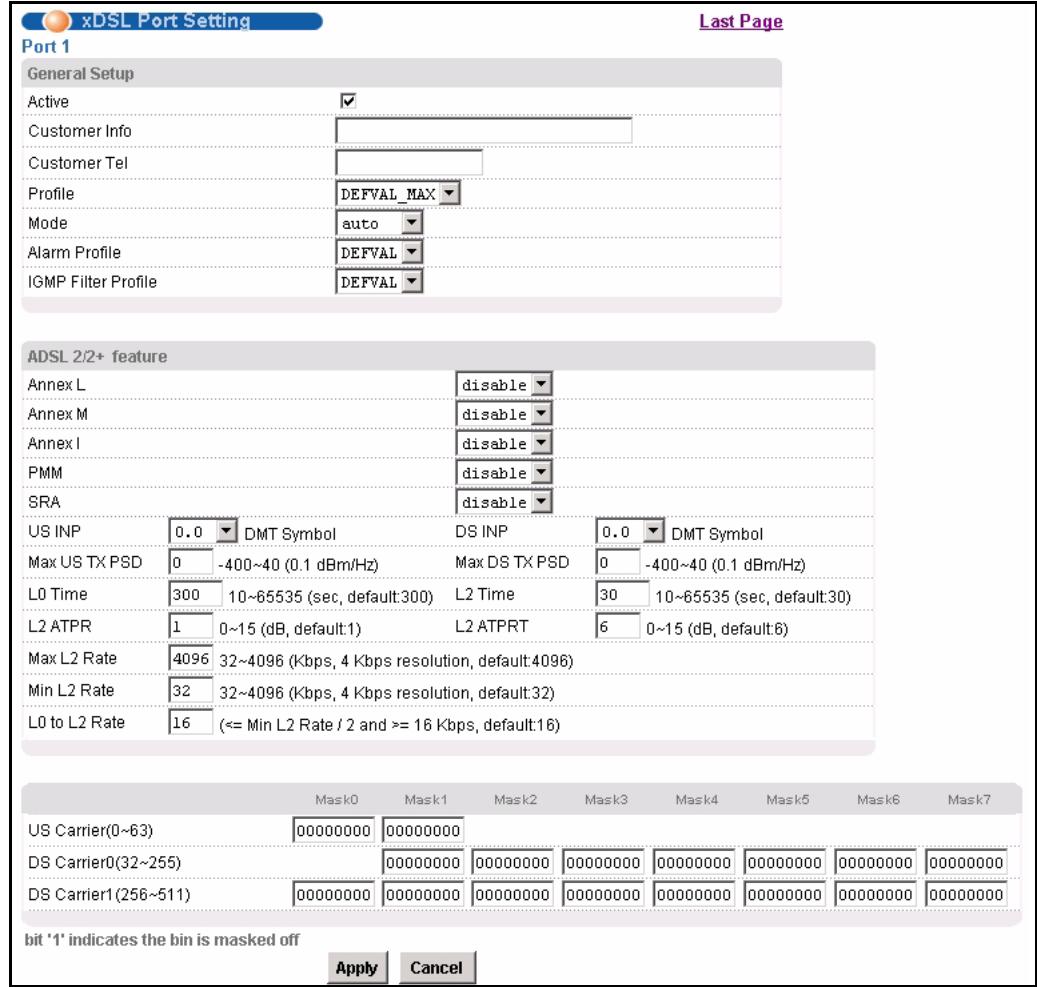Click DS Carrier0 Mask2 field
Viewport: 1037px width, 987px height.
coord(513,862)
